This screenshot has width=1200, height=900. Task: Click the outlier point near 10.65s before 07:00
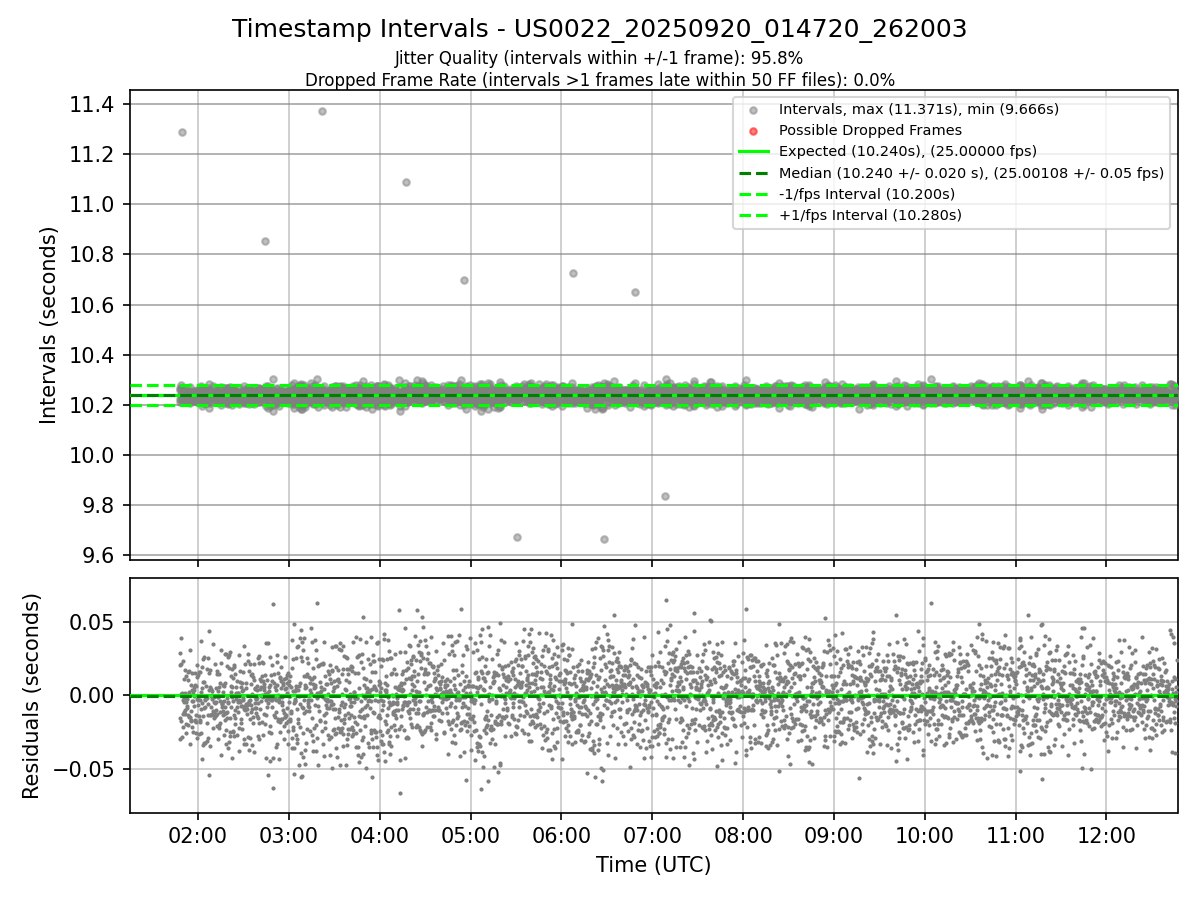635,292
